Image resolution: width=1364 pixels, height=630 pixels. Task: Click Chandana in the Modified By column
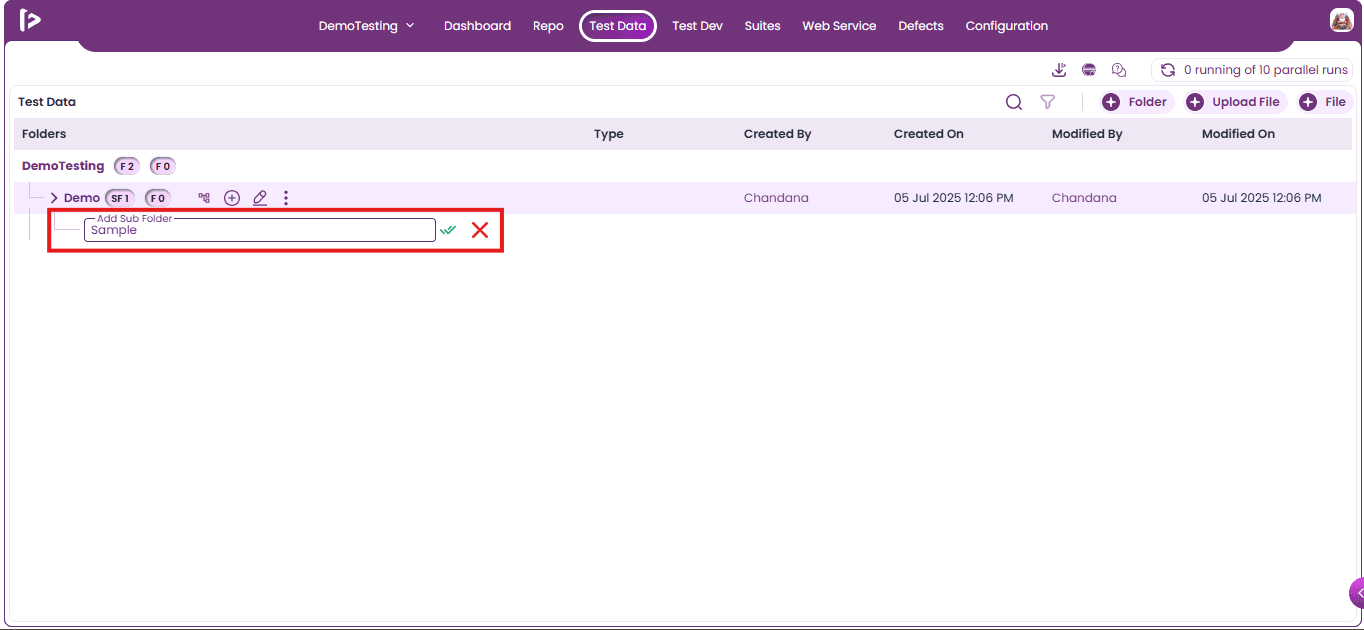click(1084, 198)
